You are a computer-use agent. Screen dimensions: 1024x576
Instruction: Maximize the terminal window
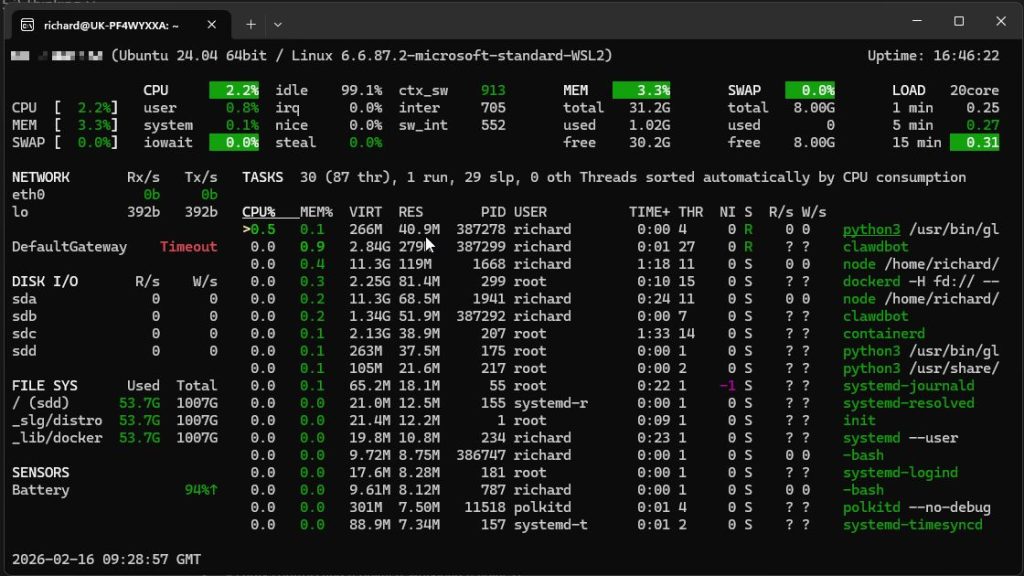958,22
